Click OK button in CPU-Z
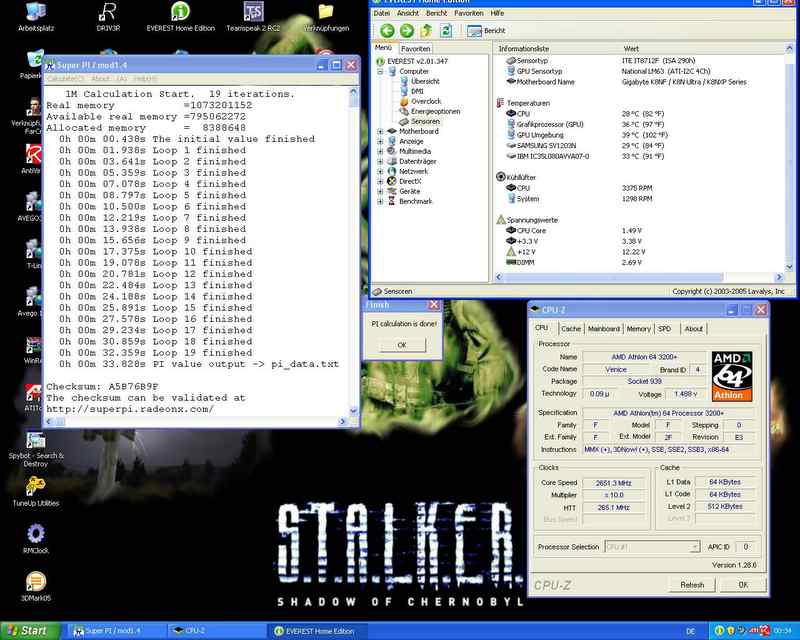 coord(743,585)
